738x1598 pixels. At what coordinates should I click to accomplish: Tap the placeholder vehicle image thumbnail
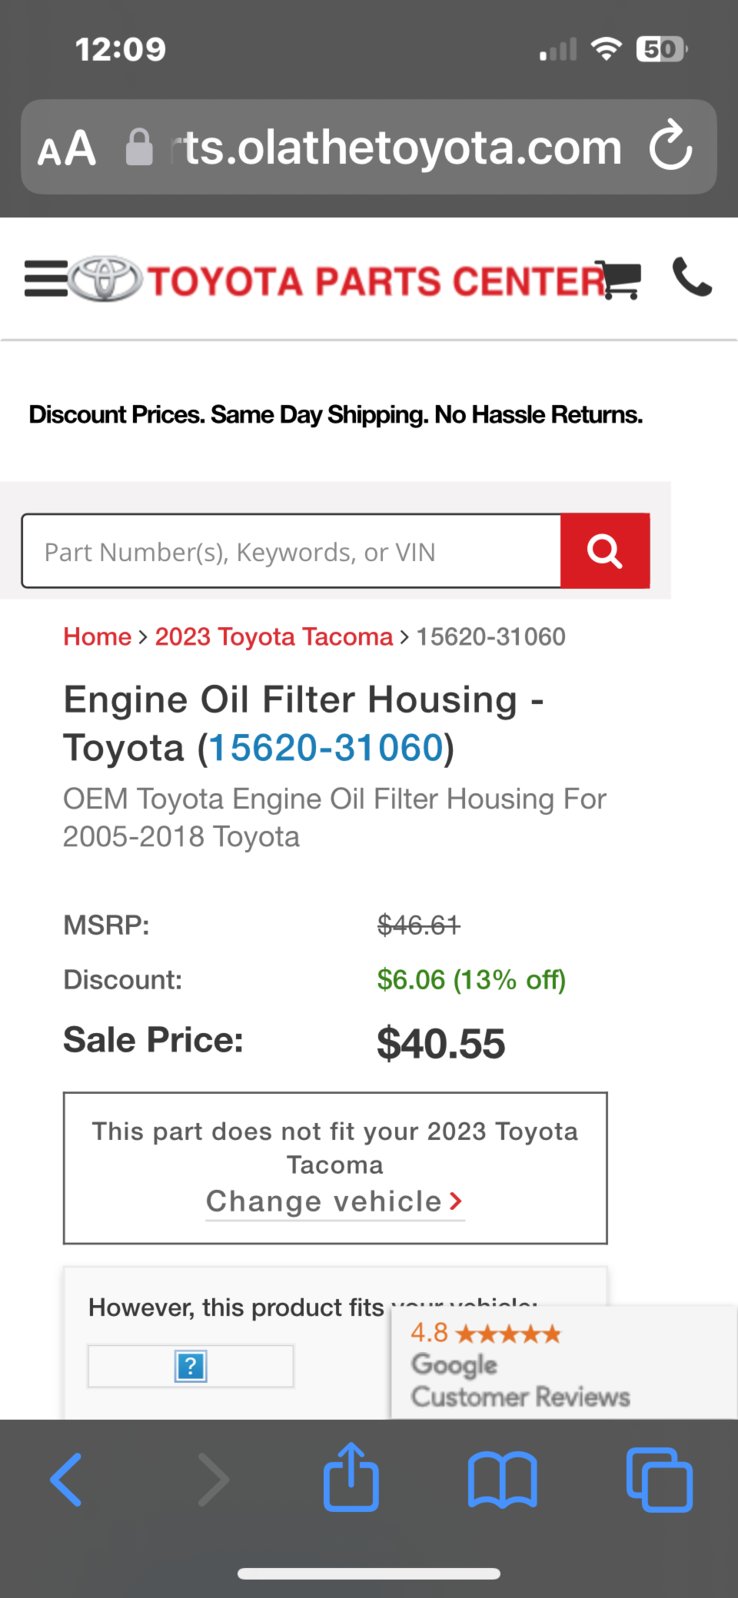pos(191,1366)
